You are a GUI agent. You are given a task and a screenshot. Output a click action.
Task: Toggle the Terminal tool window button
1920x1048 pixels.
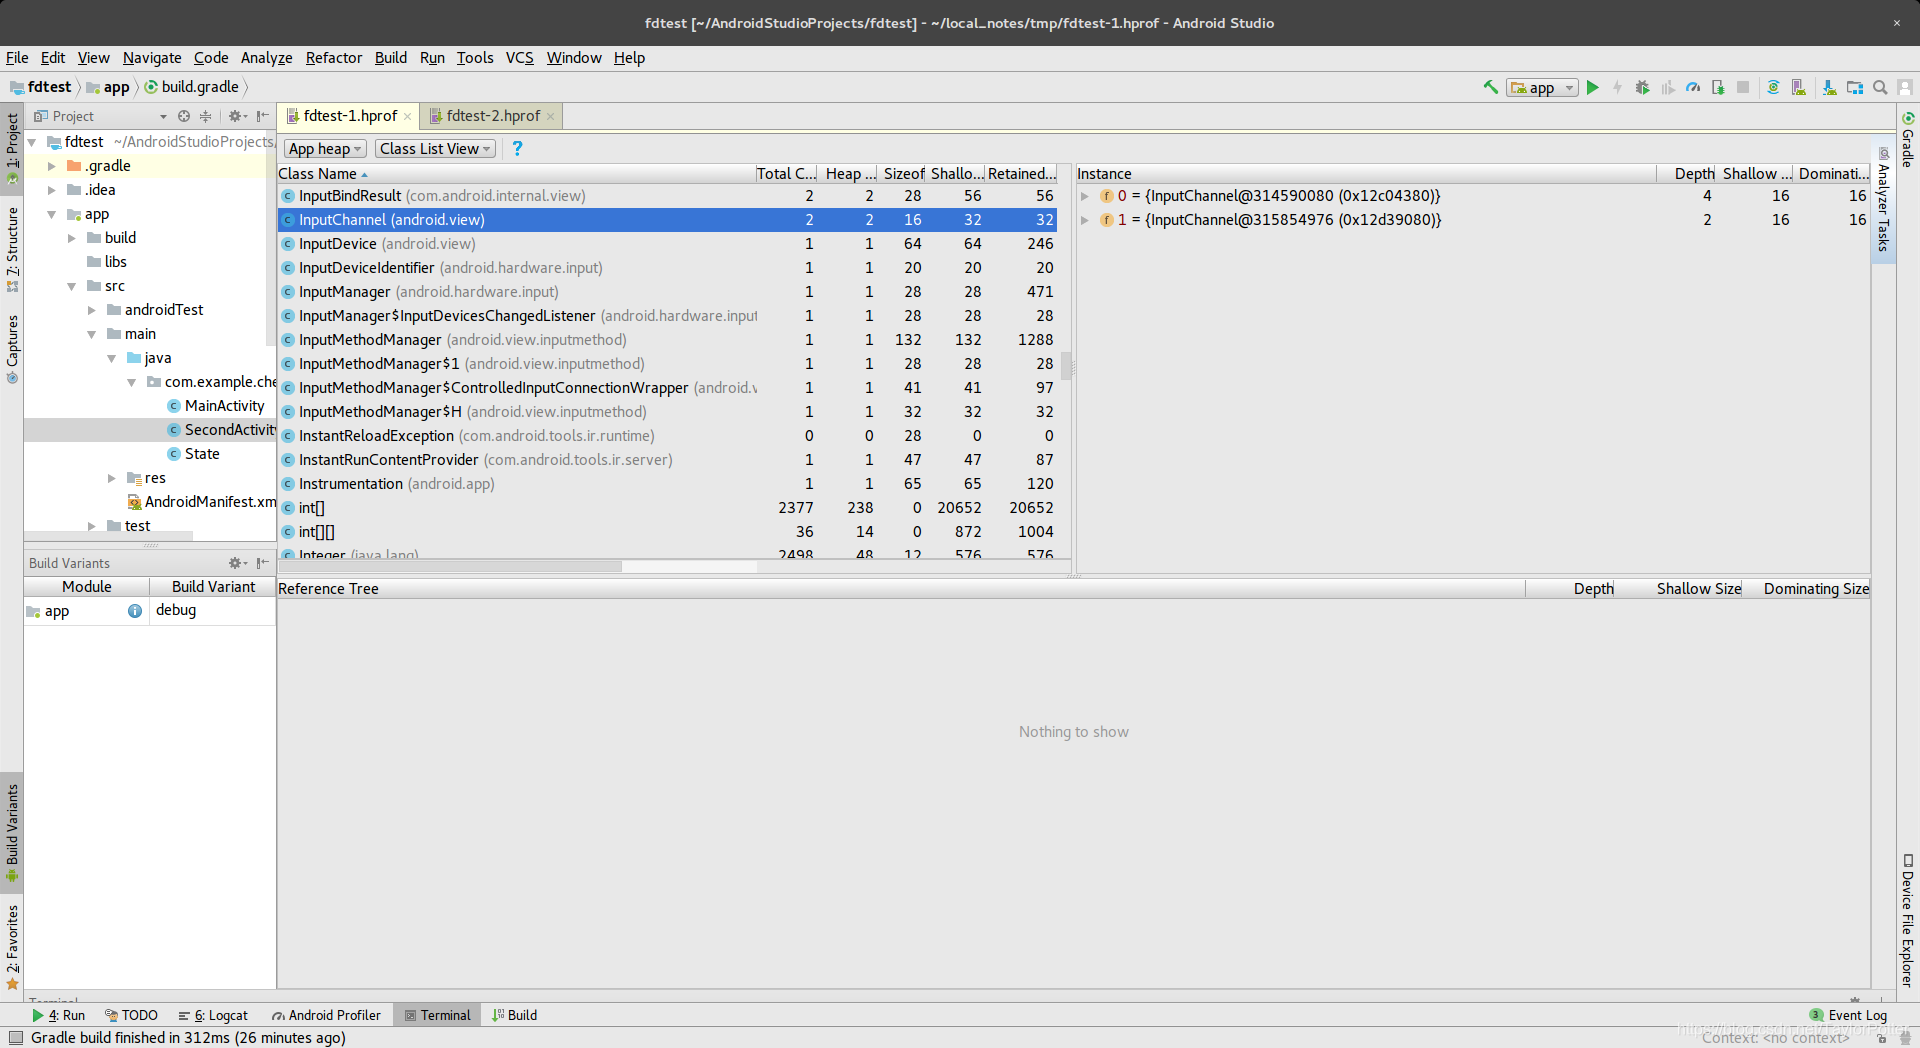[437, 1015]
